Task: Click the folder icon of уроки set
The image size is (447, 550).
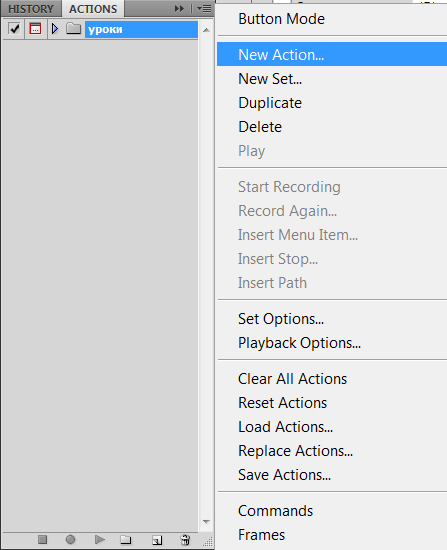Action: pyautogui.click(x=74, y=29)
